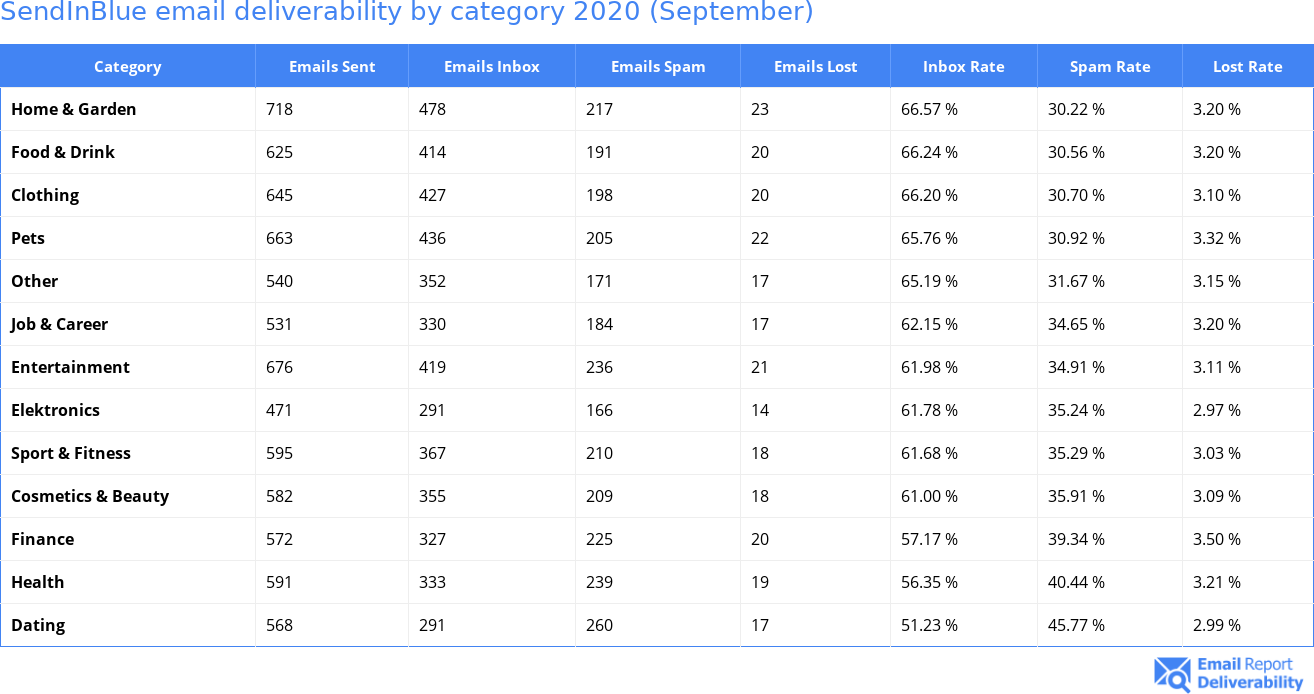Viewport: 1314px width, 694px height.
Task: Sort by the Spam Rate column header
Action: click(x=1110, y=67)
